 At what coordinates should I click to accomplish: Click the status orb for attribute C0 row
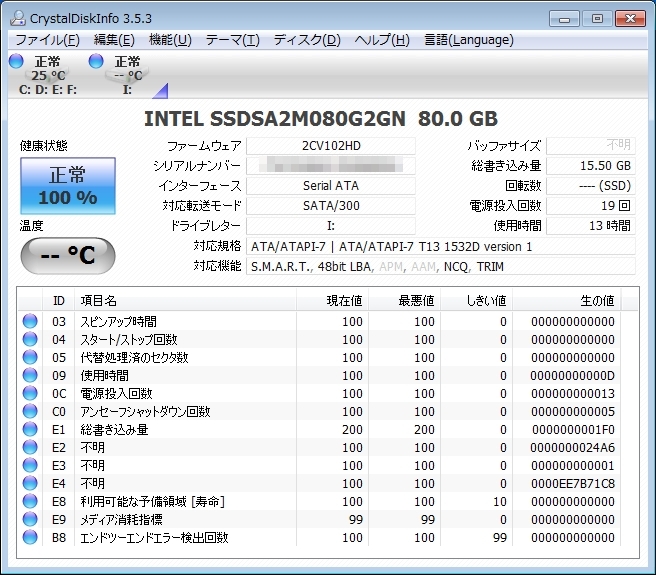[x=30, y=412]
